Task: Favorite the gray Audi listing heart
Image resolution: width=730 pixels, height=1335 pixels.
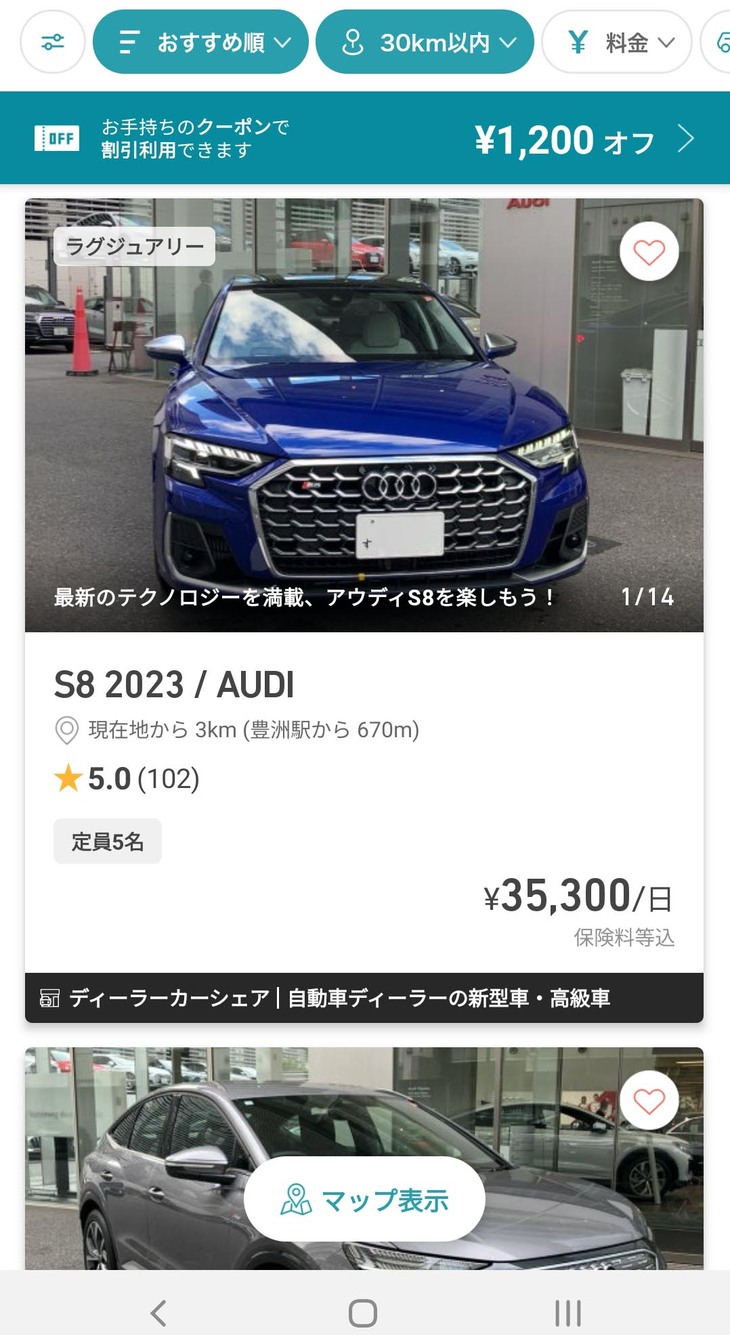Action: click(649, 1102)
